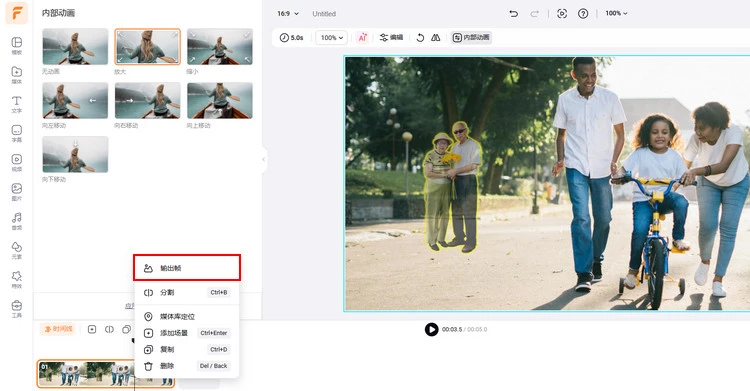The image size is (750, 391).
Task: Click the AI tools icon
Action: 363,37
